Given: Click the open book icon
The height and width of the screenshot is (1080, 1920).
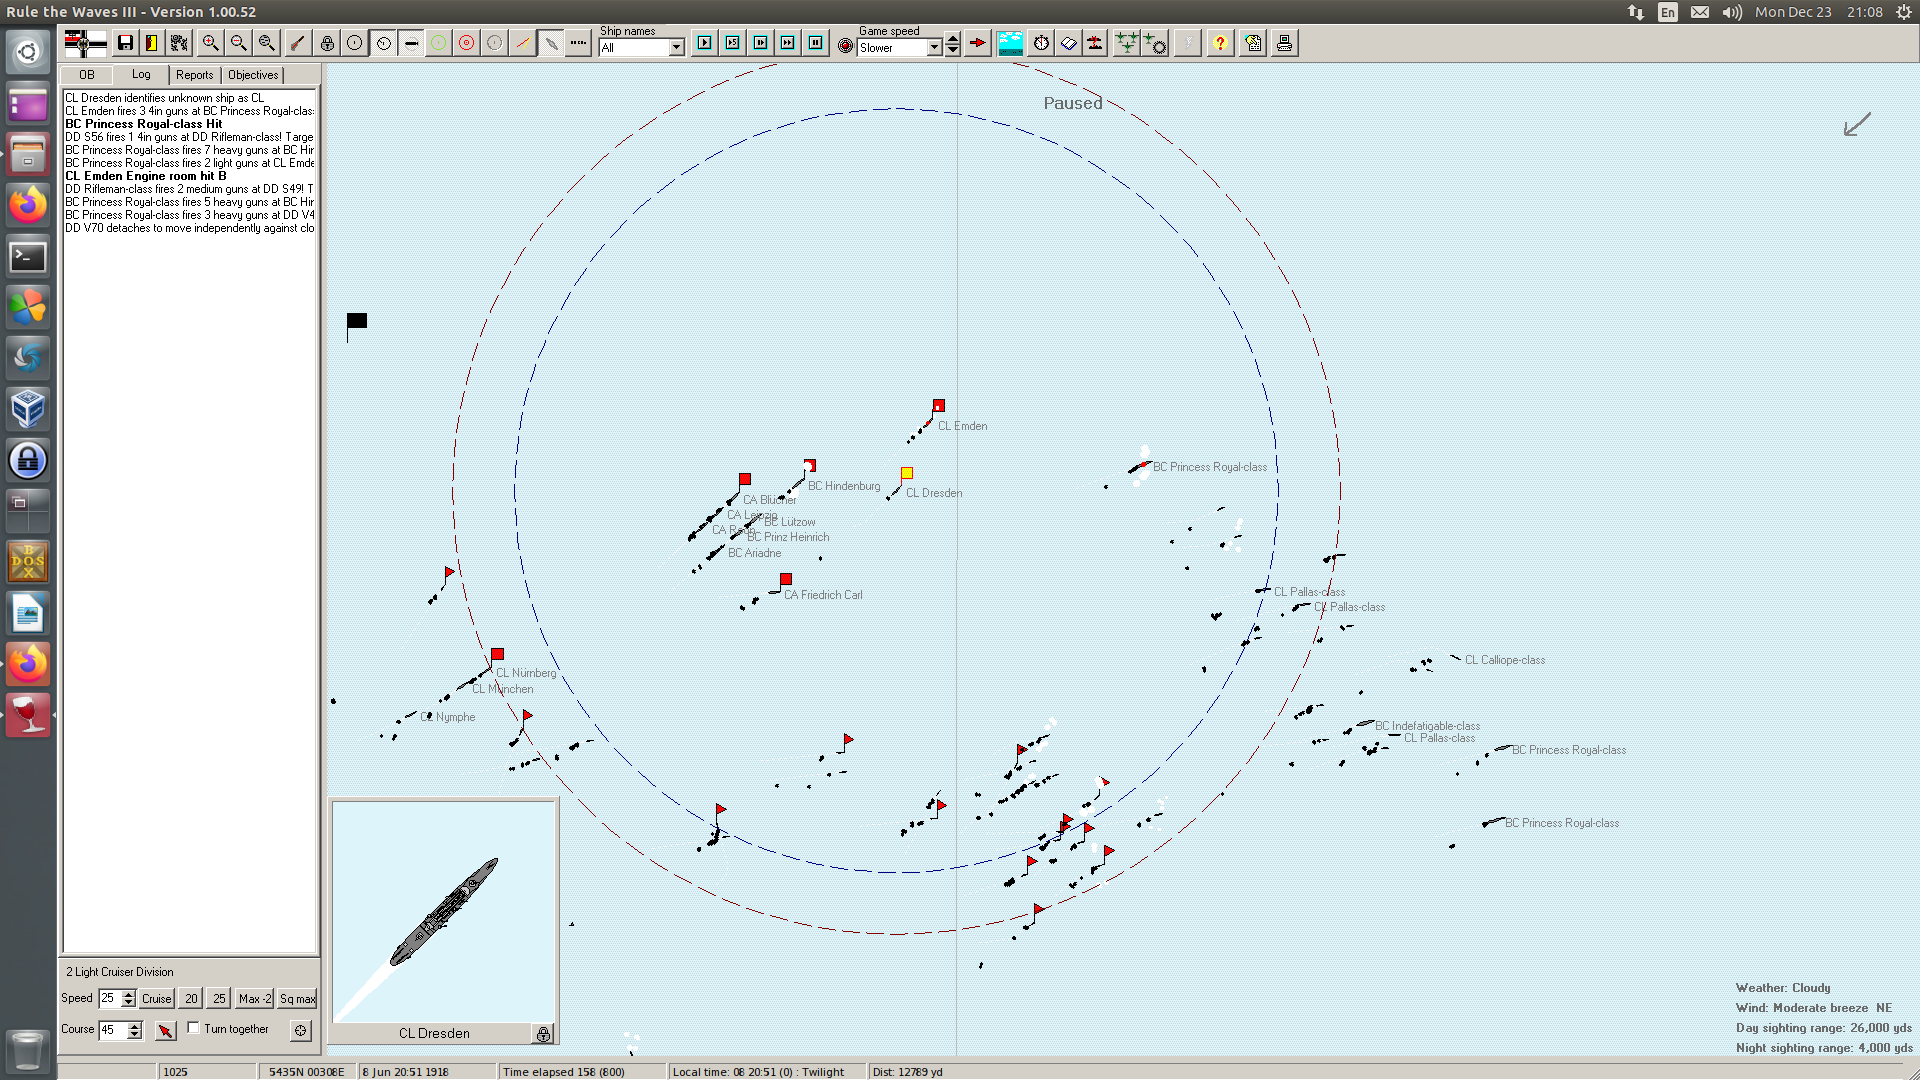Looking at the screenshot, I should (1068, 43).
